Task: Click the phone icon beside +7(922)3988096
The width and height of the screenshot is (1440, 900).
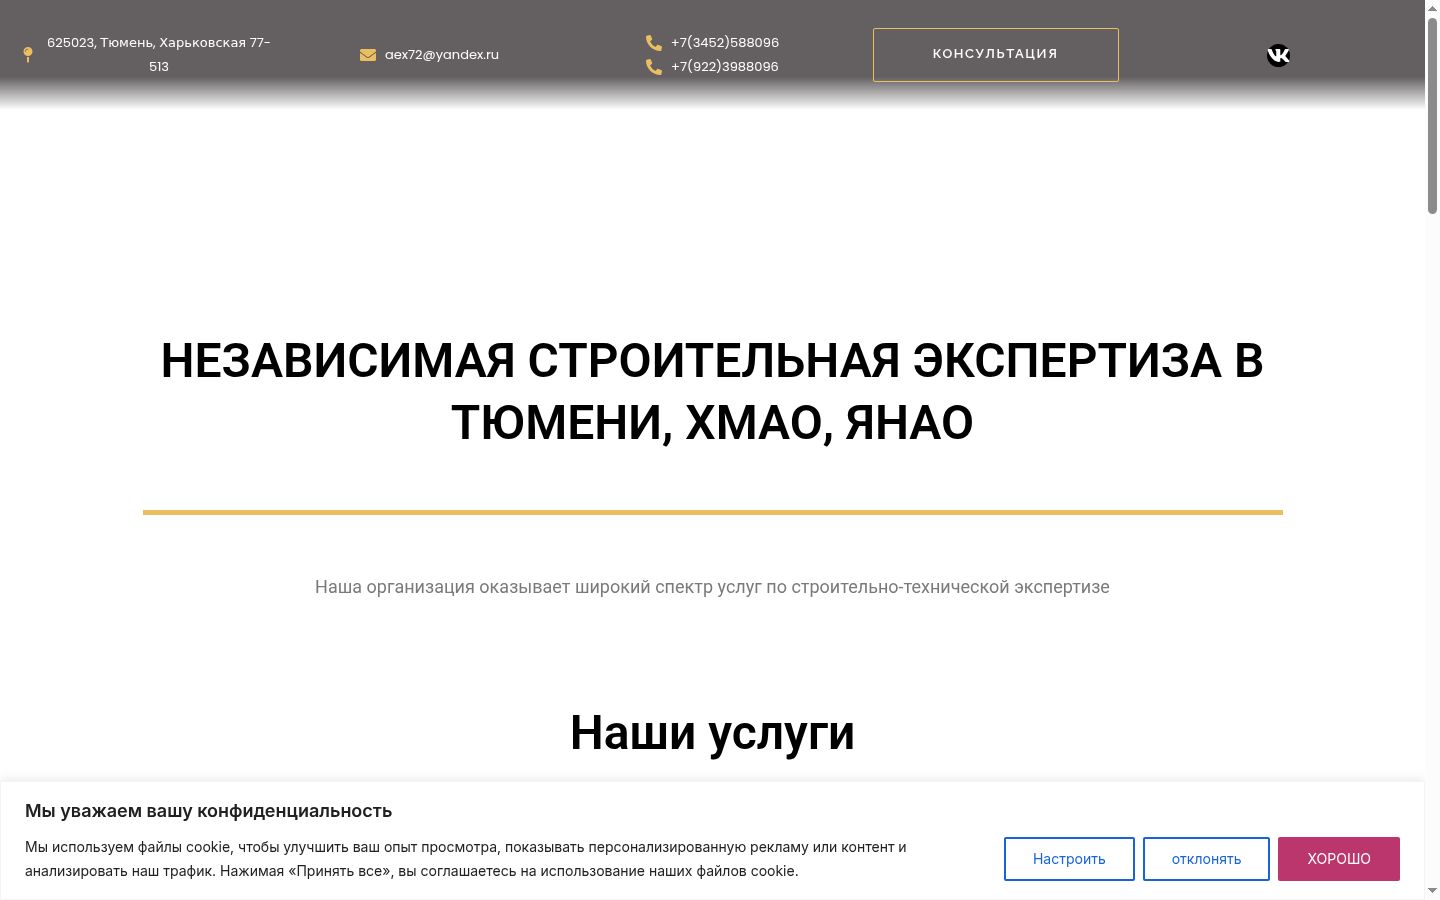Action: click(654, 67)
